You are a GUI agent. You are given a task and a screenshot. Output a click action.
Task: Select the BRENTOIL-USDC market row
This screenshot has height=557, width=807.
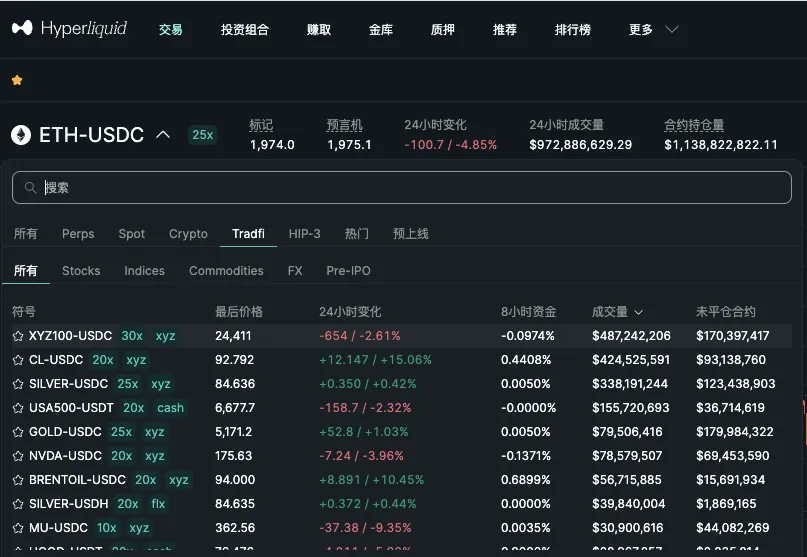pyautogui.click(x=402, y=480)
